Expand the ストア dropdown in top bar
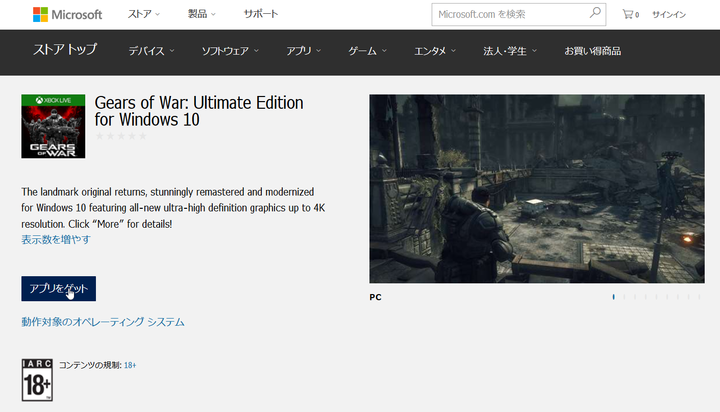 click(144, 14)
